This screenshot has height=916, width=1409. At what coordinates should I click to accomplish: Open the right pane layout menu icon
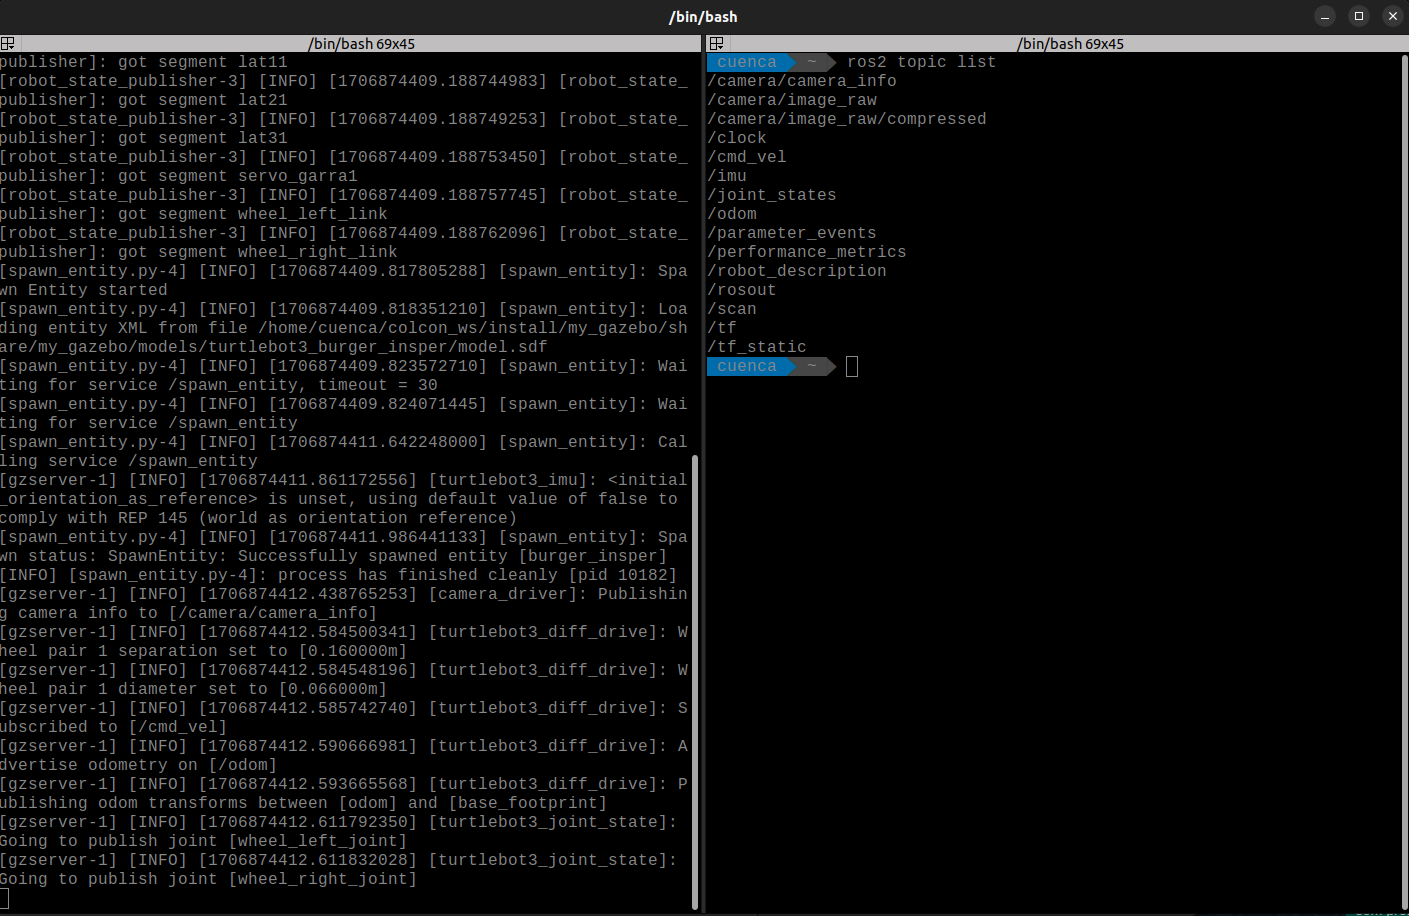716,44
